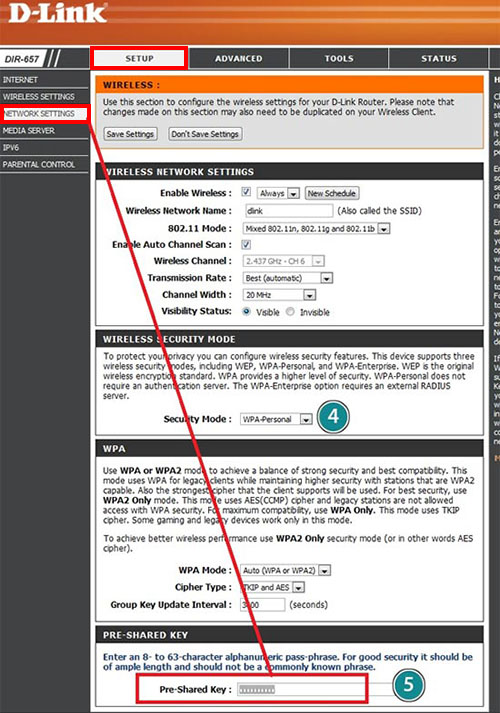Click the PRE-SHARED KEY heading

[x=145, y=635]
